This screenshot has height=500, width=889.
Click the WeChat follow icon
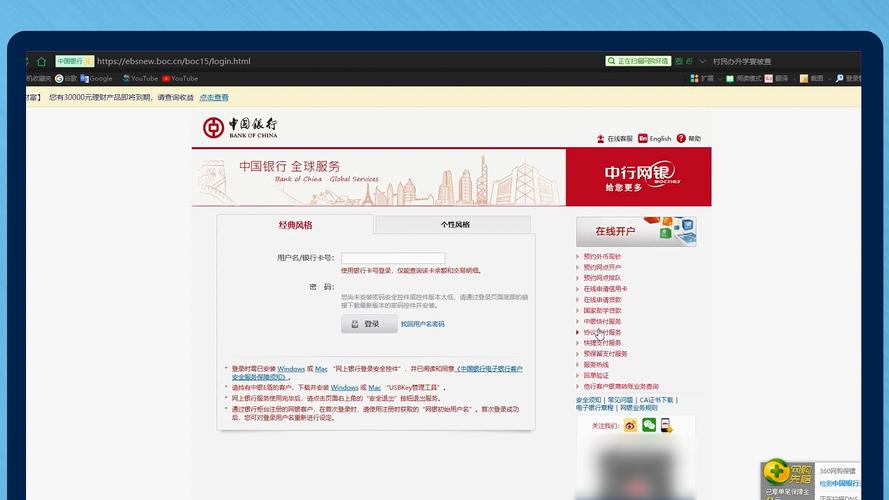click(x=649, y=425)
